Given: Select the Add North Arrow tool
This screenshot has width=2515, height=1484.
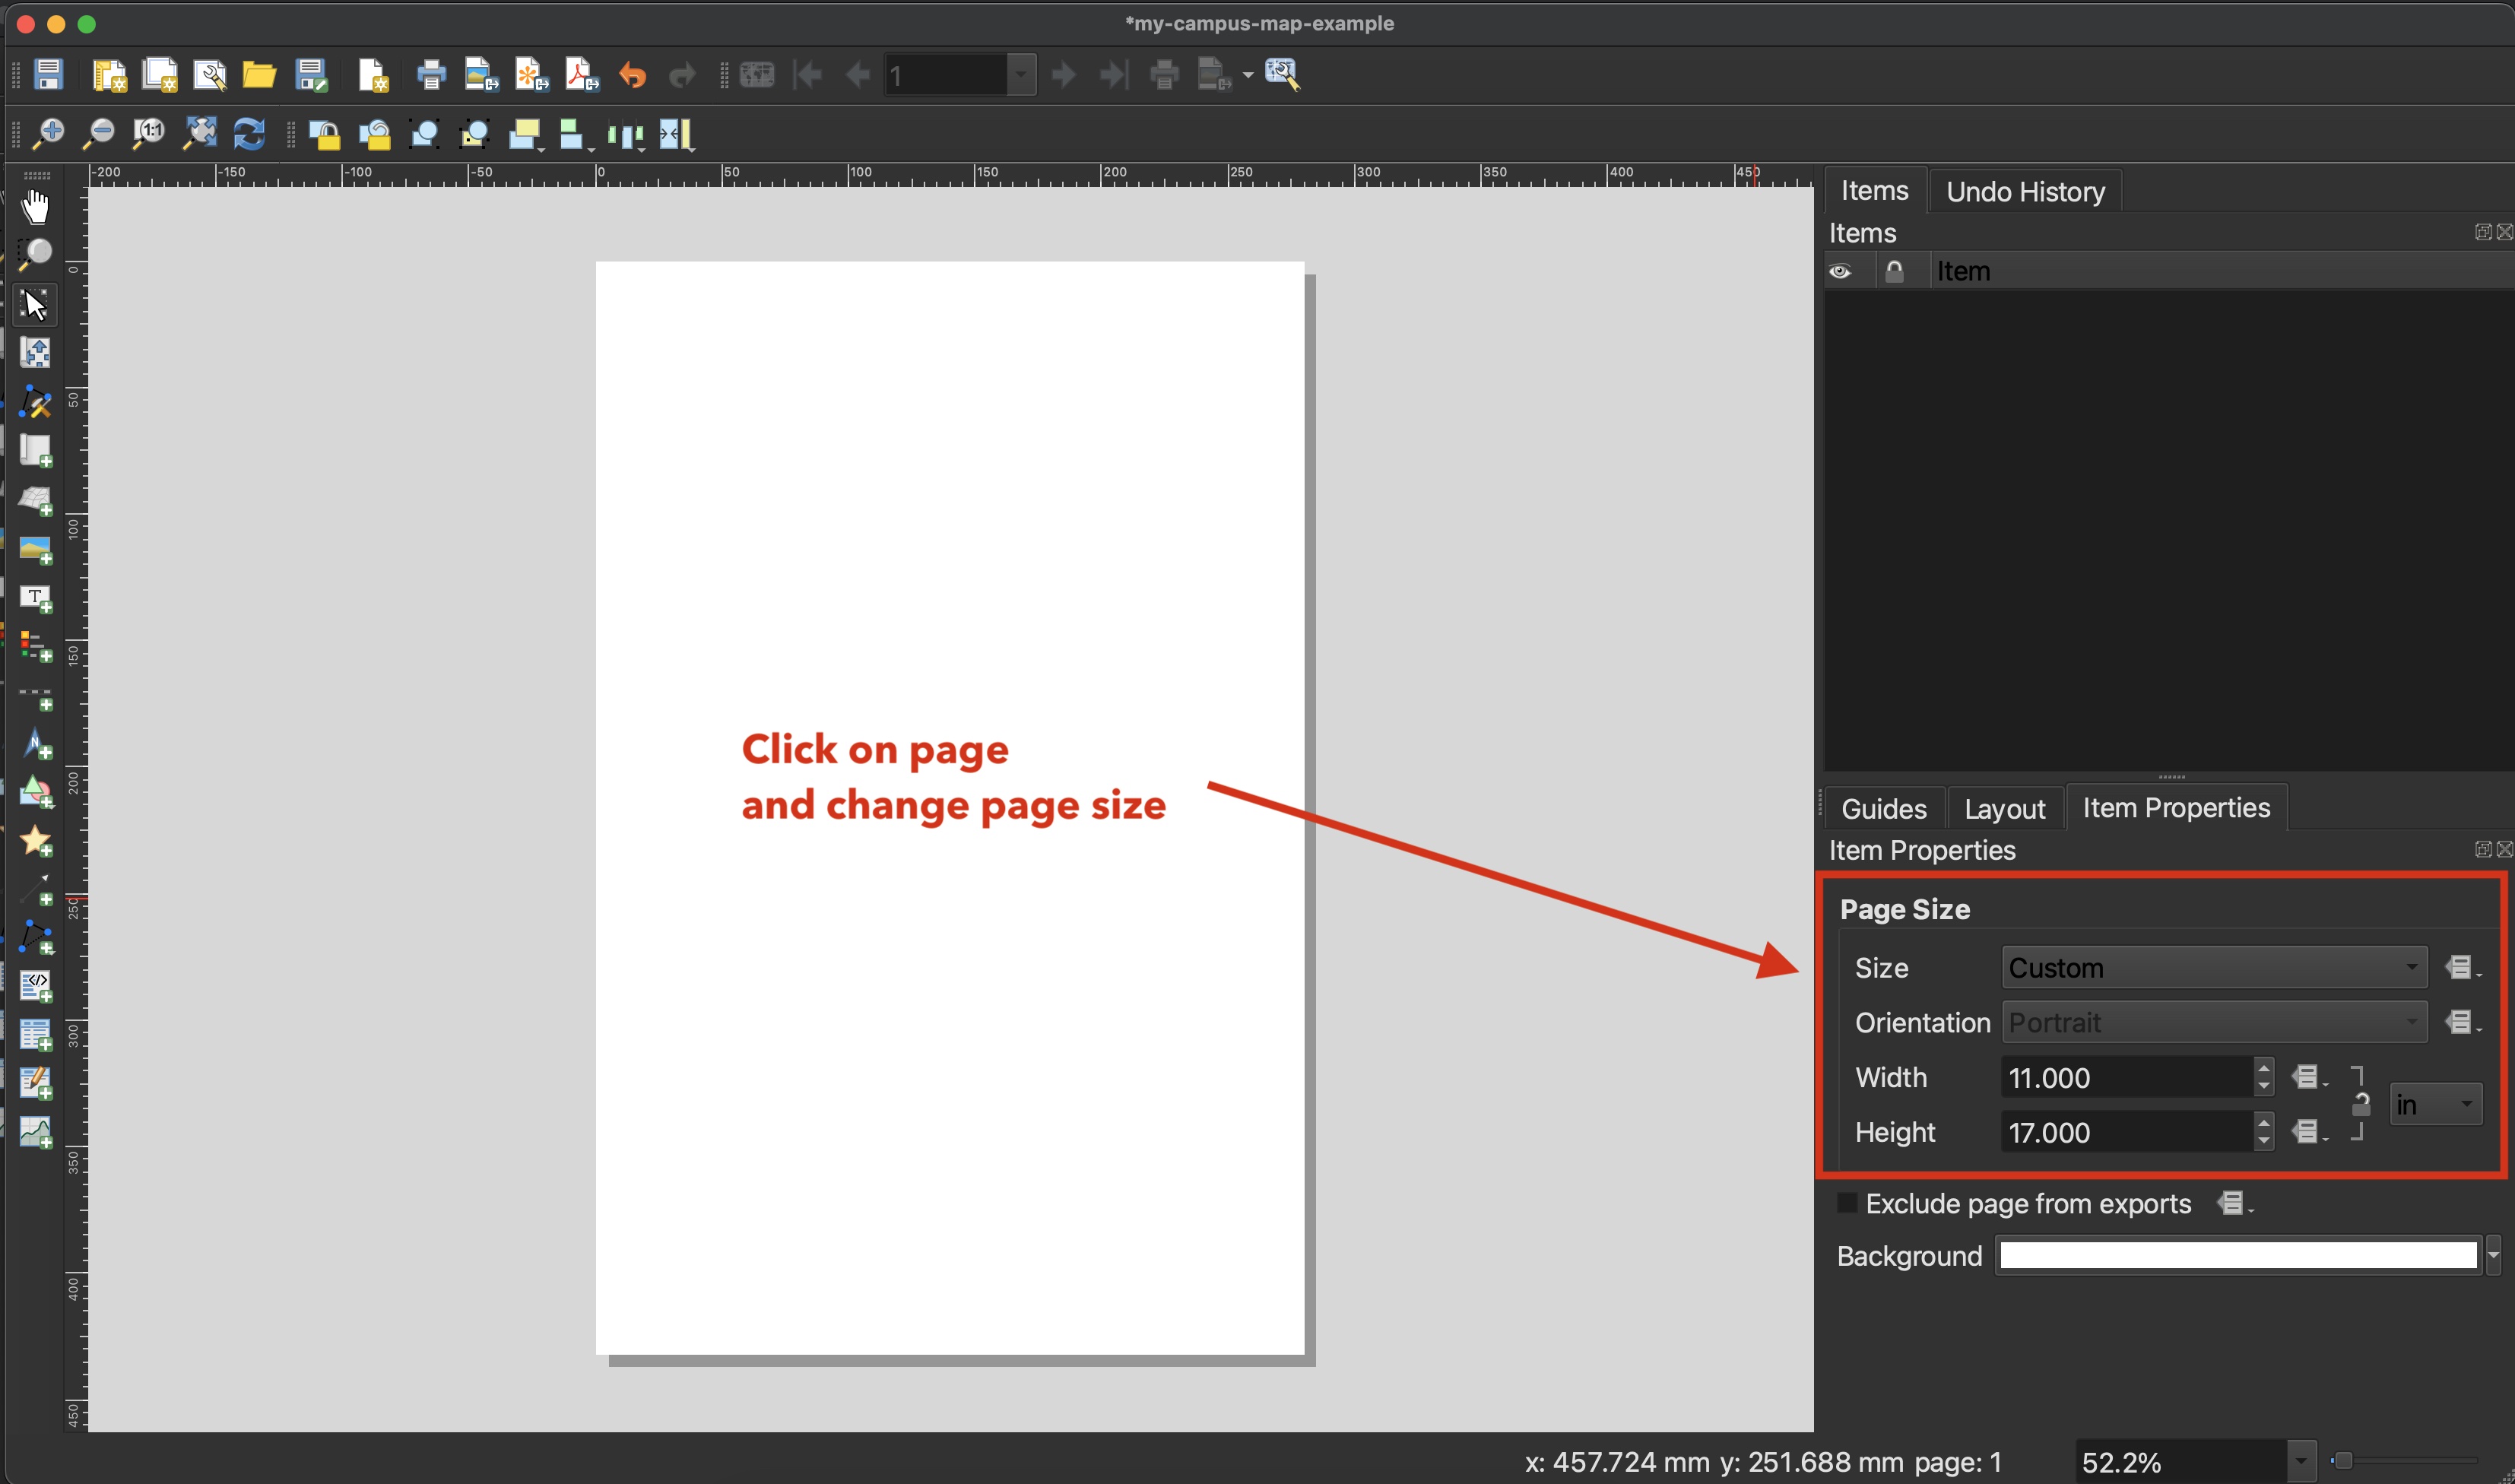Looking at the screenshot, I should (36, 745).
